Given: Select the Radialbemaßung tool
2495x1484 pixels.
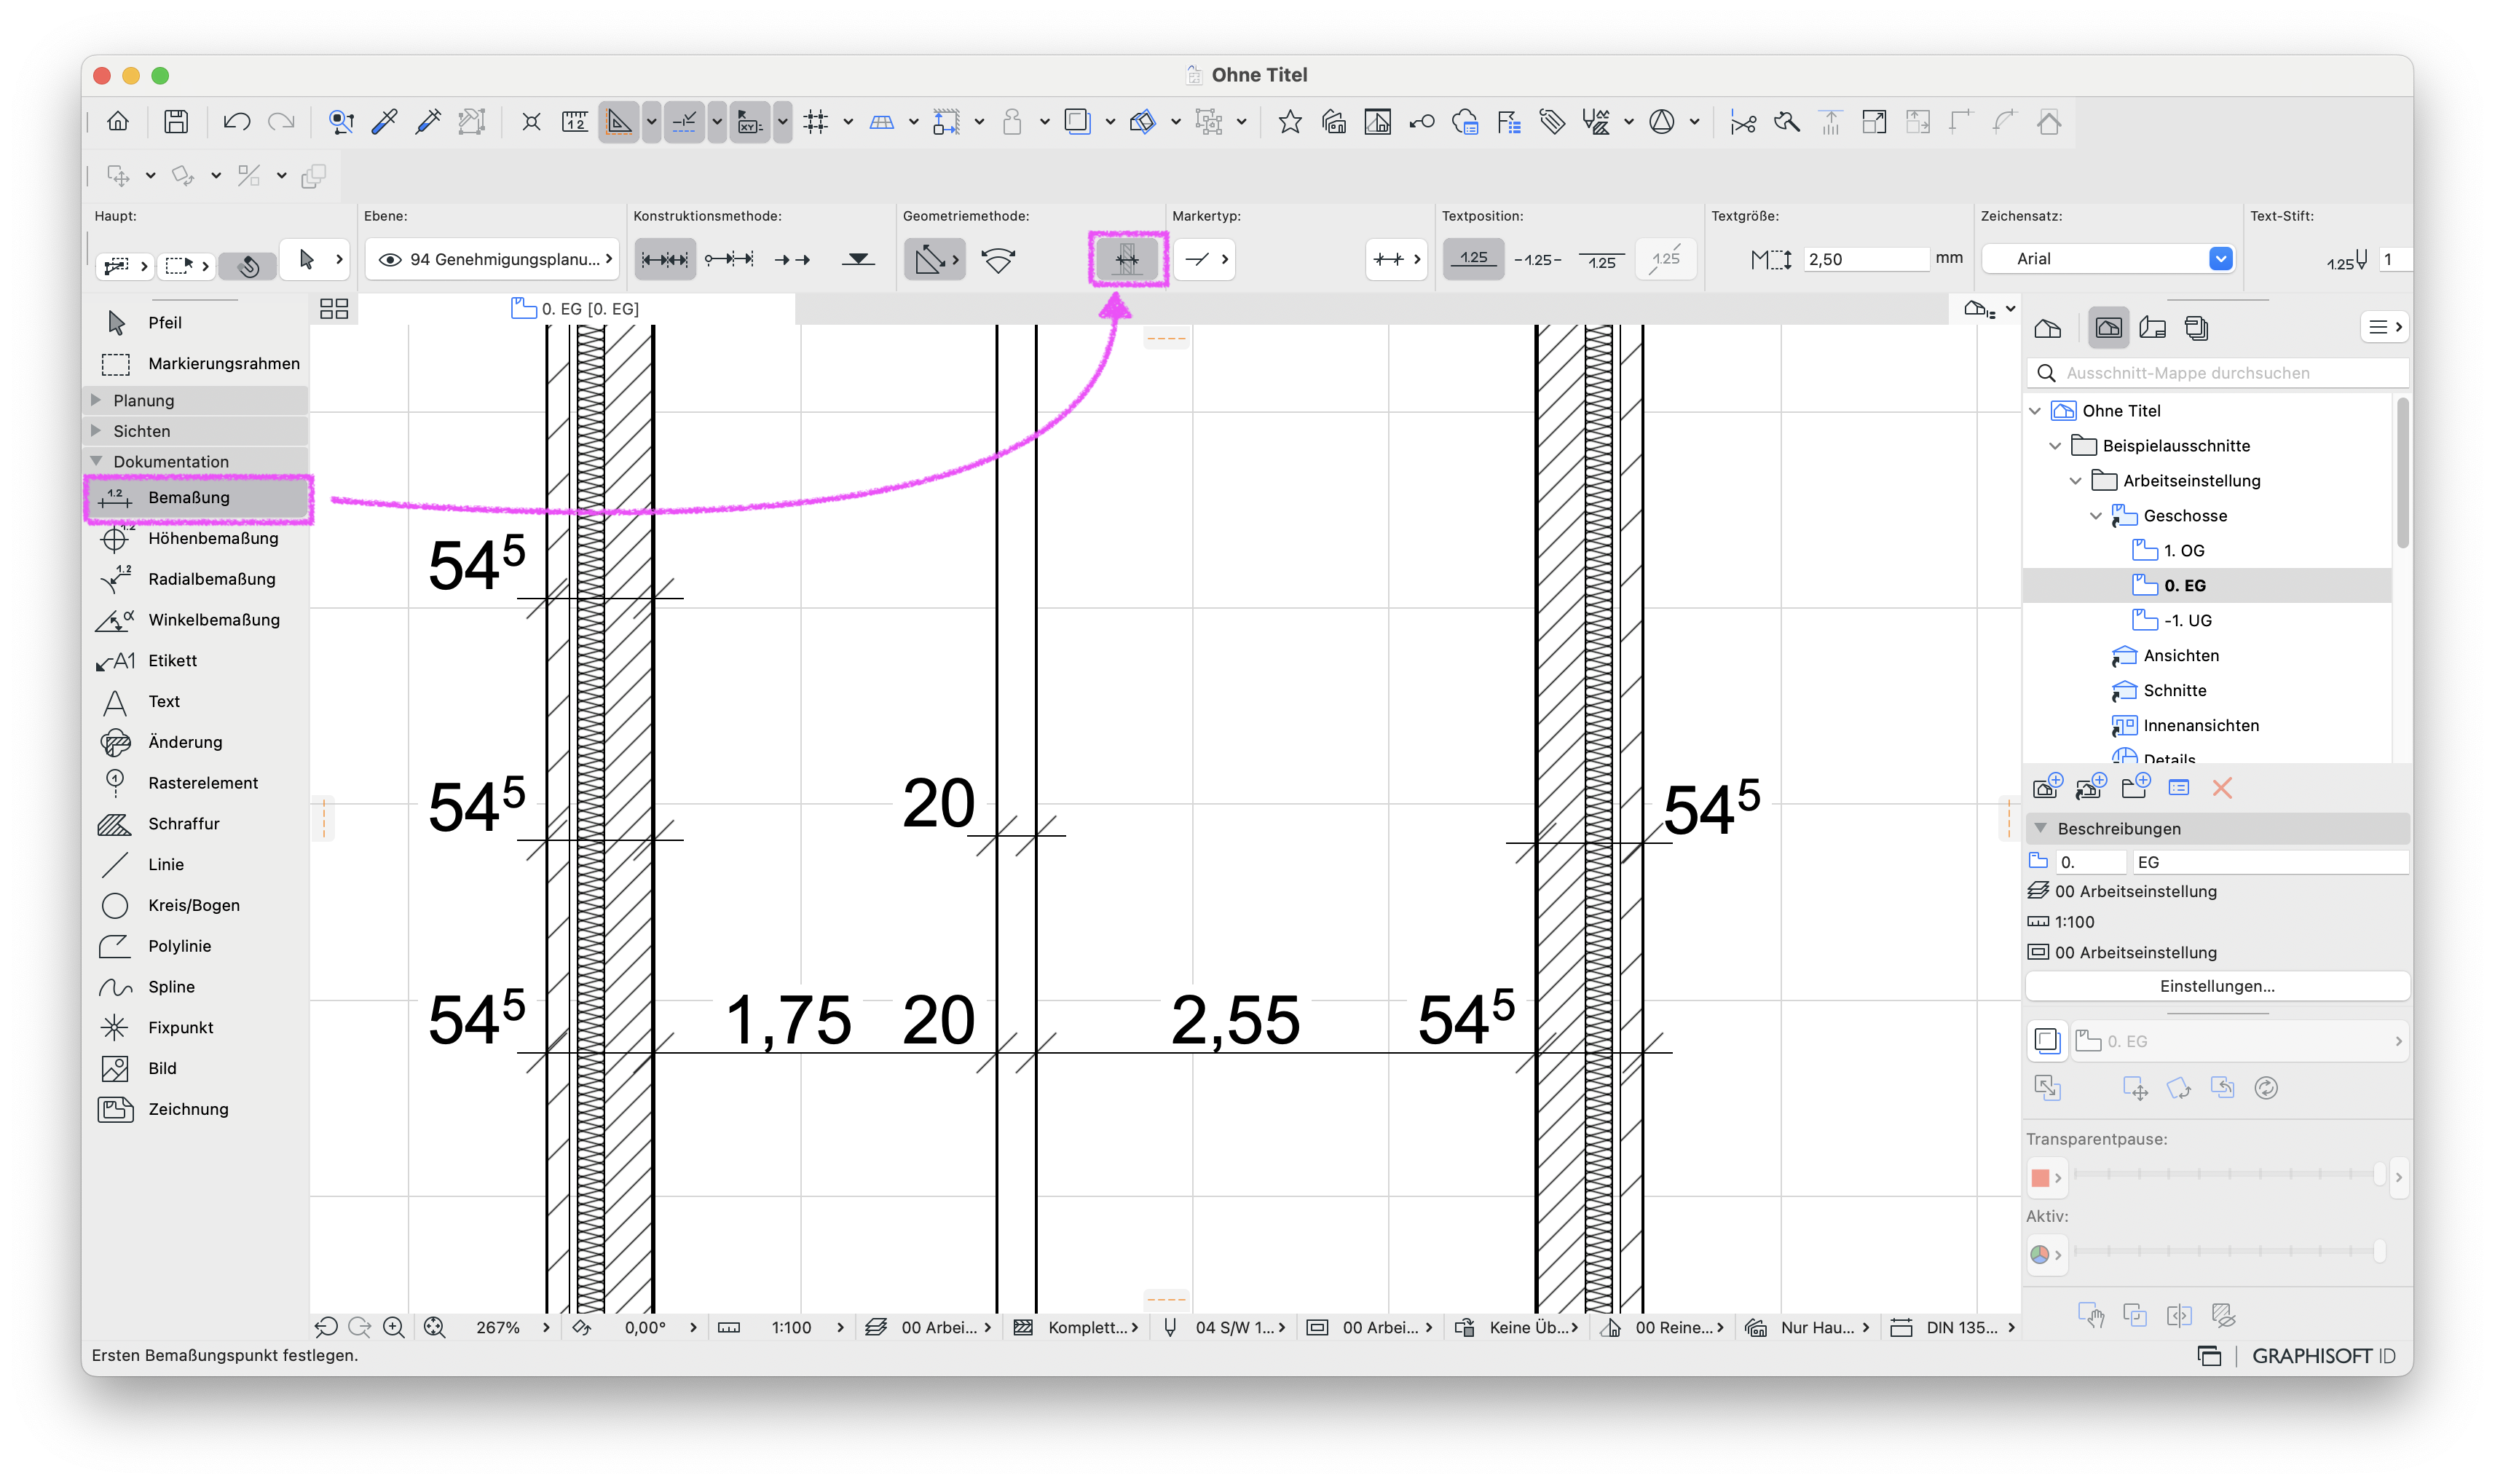Looking at the screenshot, I should pos(196,579).
